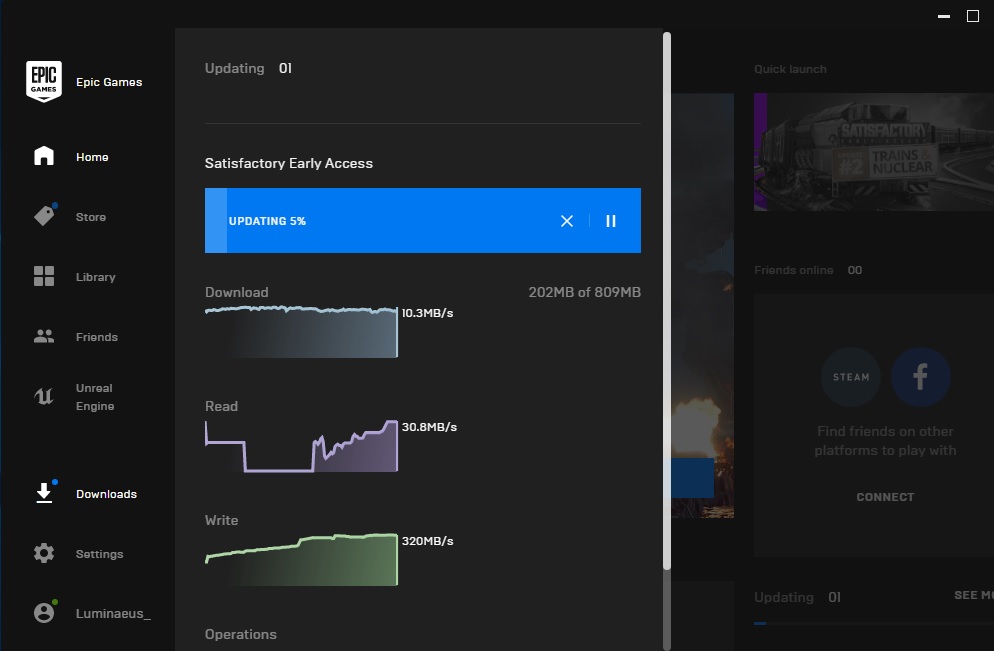Click the bottom-right Updating progress bar
This screenshot has width=994, height=651.
point(874,624)
